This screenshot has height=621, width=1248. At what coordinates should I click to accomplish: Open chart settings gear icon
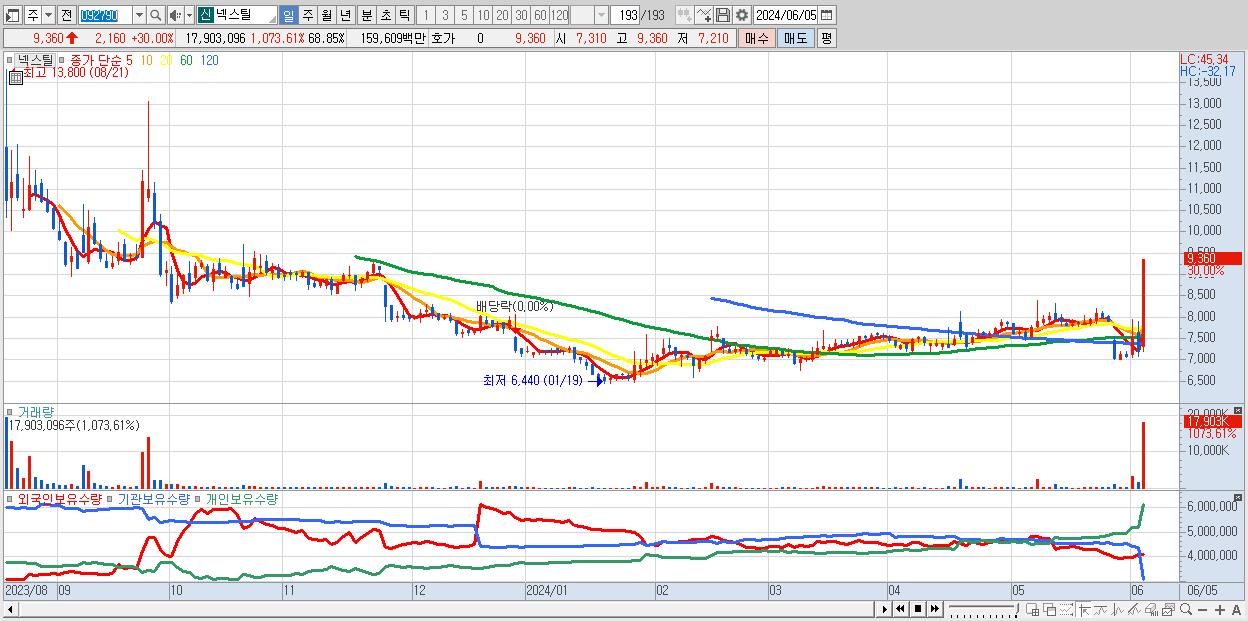(x=742, y=15)
